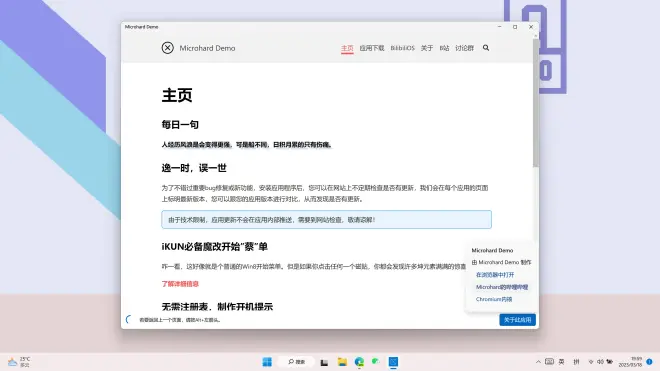
Task: Open the 应用下载 navigation tab
Action: (372, 48)
